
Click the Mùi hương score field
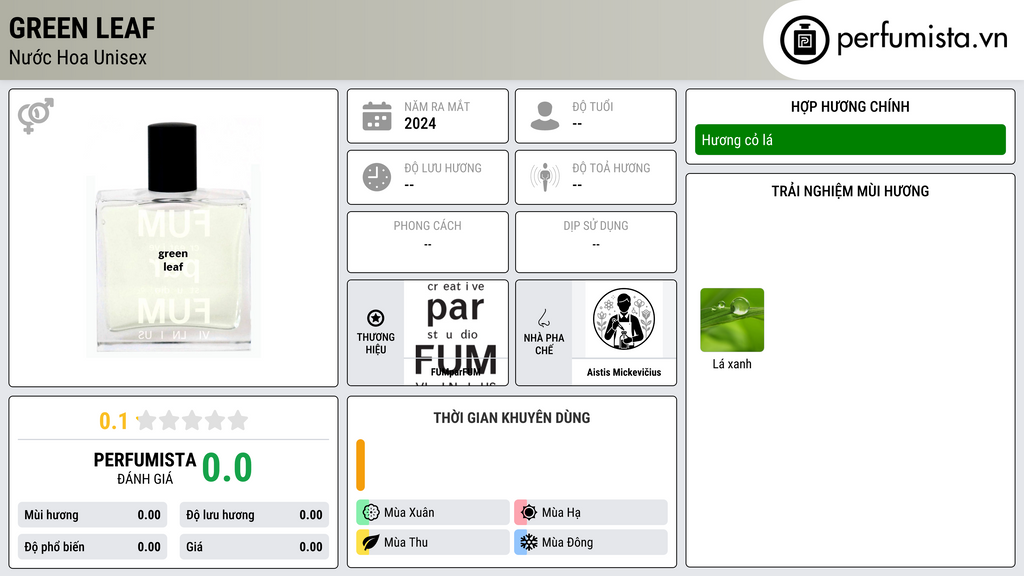click(x=92, y=515)
